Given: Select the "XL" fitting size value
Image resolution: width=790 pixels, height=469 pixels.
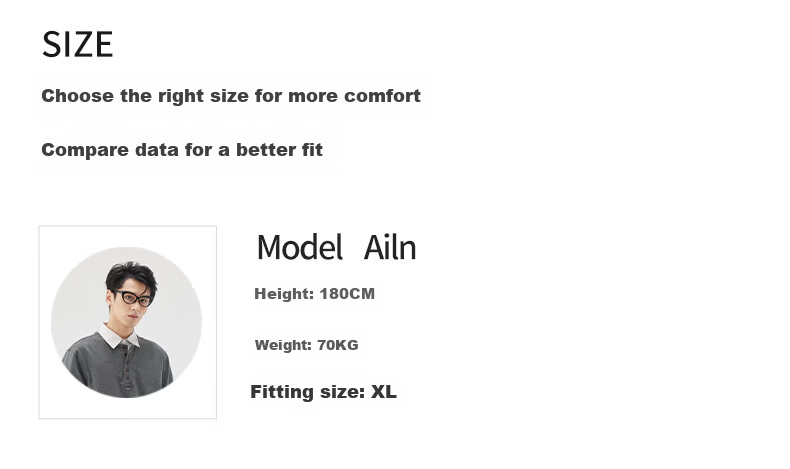Looking at the screenshot, I should 384,391.
